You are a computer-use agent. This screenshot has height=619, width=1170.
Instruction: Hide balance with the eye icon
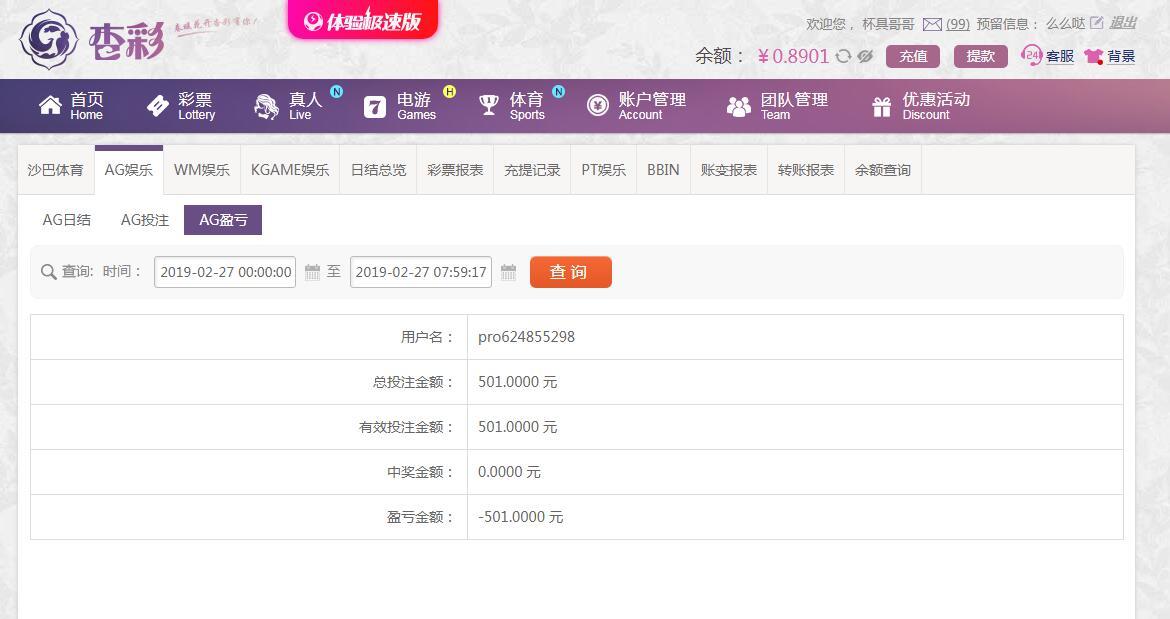point(866,56)
